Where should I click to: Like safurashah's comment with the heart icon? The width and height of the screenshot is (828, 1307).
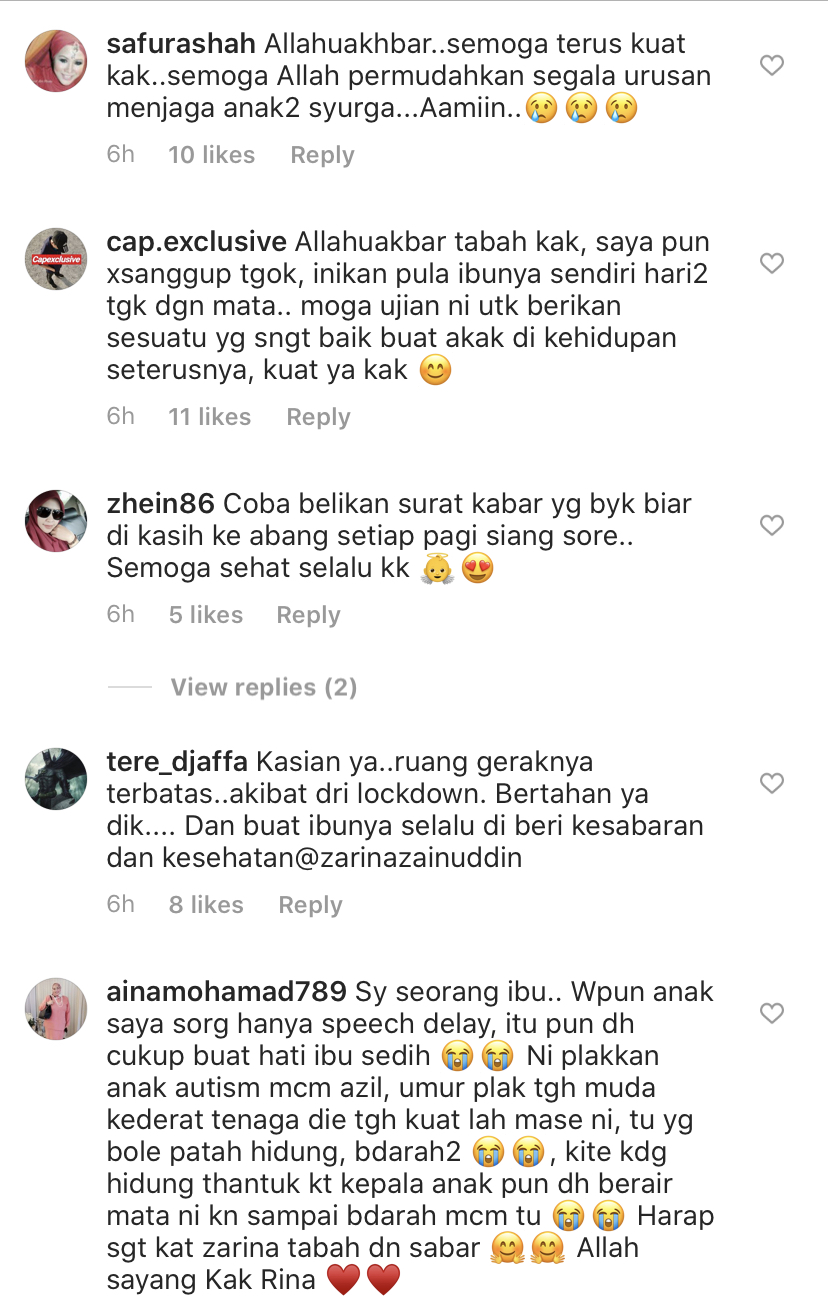[x=771, y=66]
